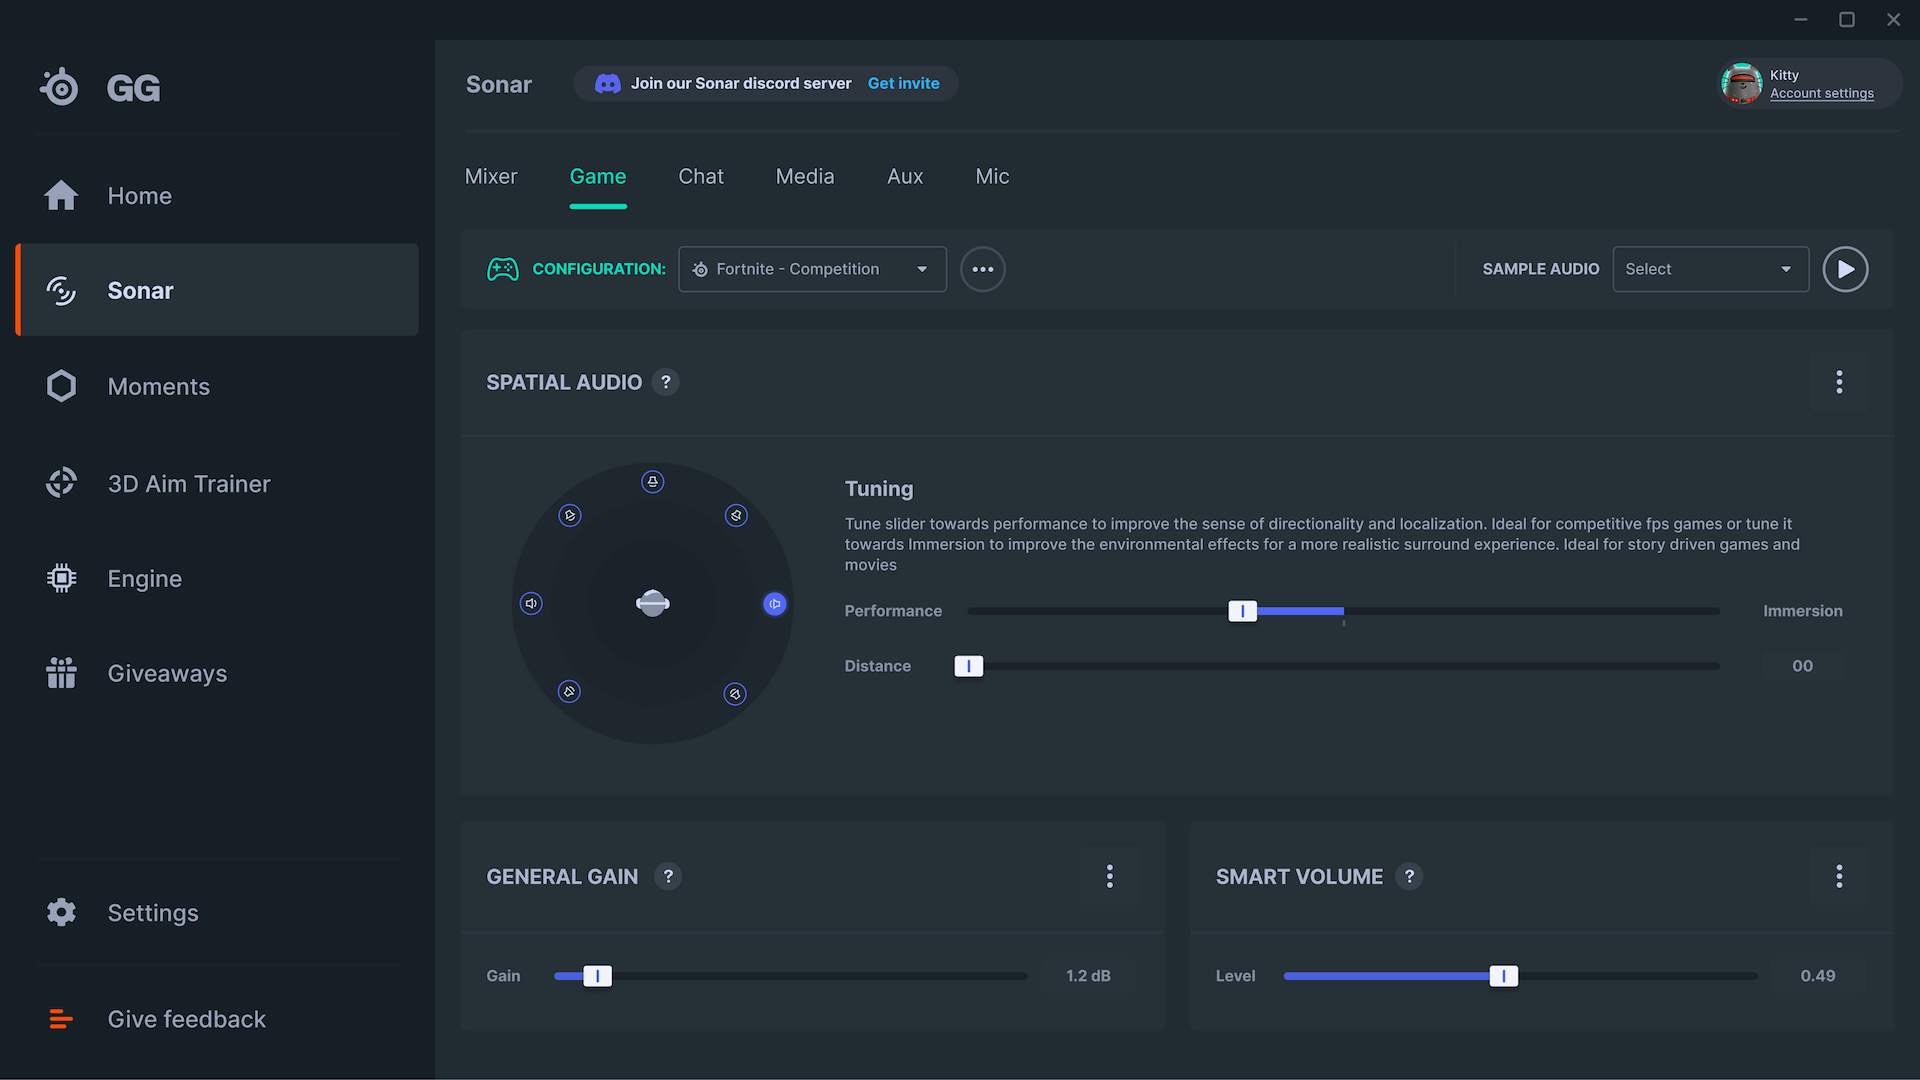Click the SteelSeries GG logo icon
This screenshot has width=1920, height=1080.
coord(61,88)
